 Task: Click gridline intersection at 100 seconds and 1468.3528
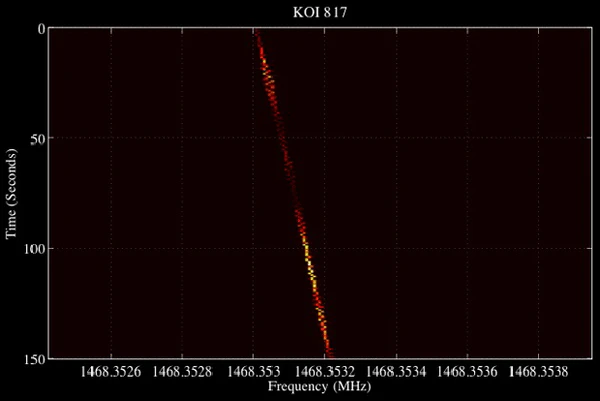[182, 248]
